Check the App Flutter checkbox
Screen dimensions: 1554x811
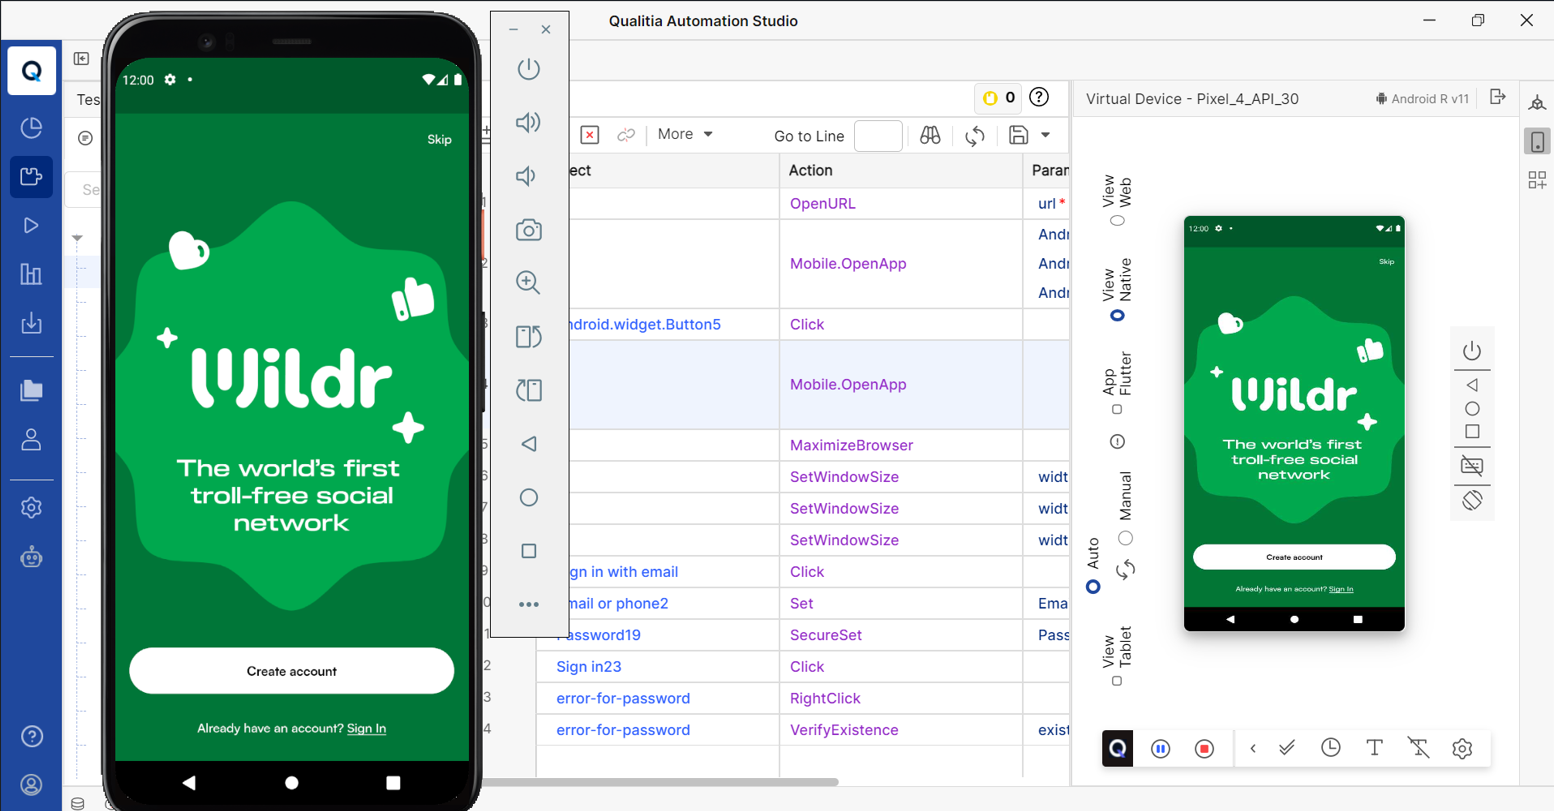coord(1118,409)
